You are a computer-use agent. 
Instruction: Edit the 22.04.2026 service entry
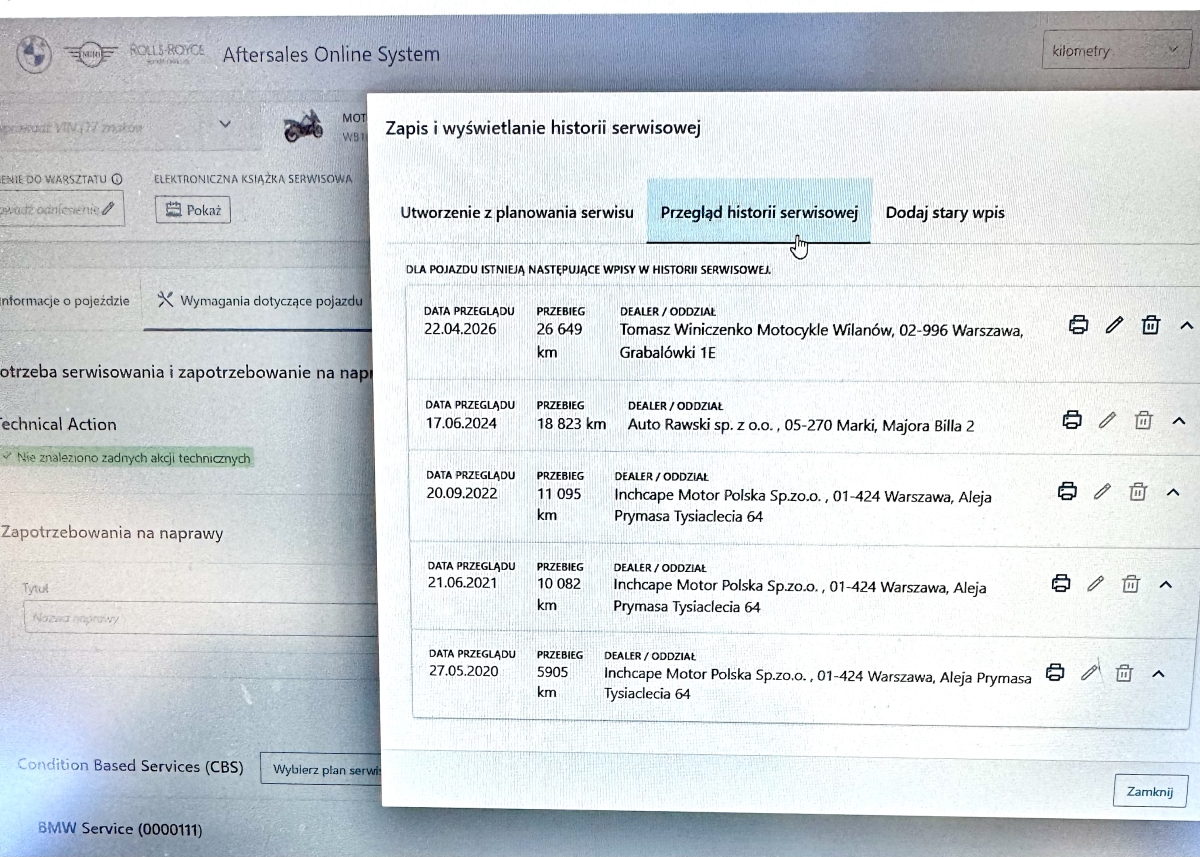(x=1114, y=325)
